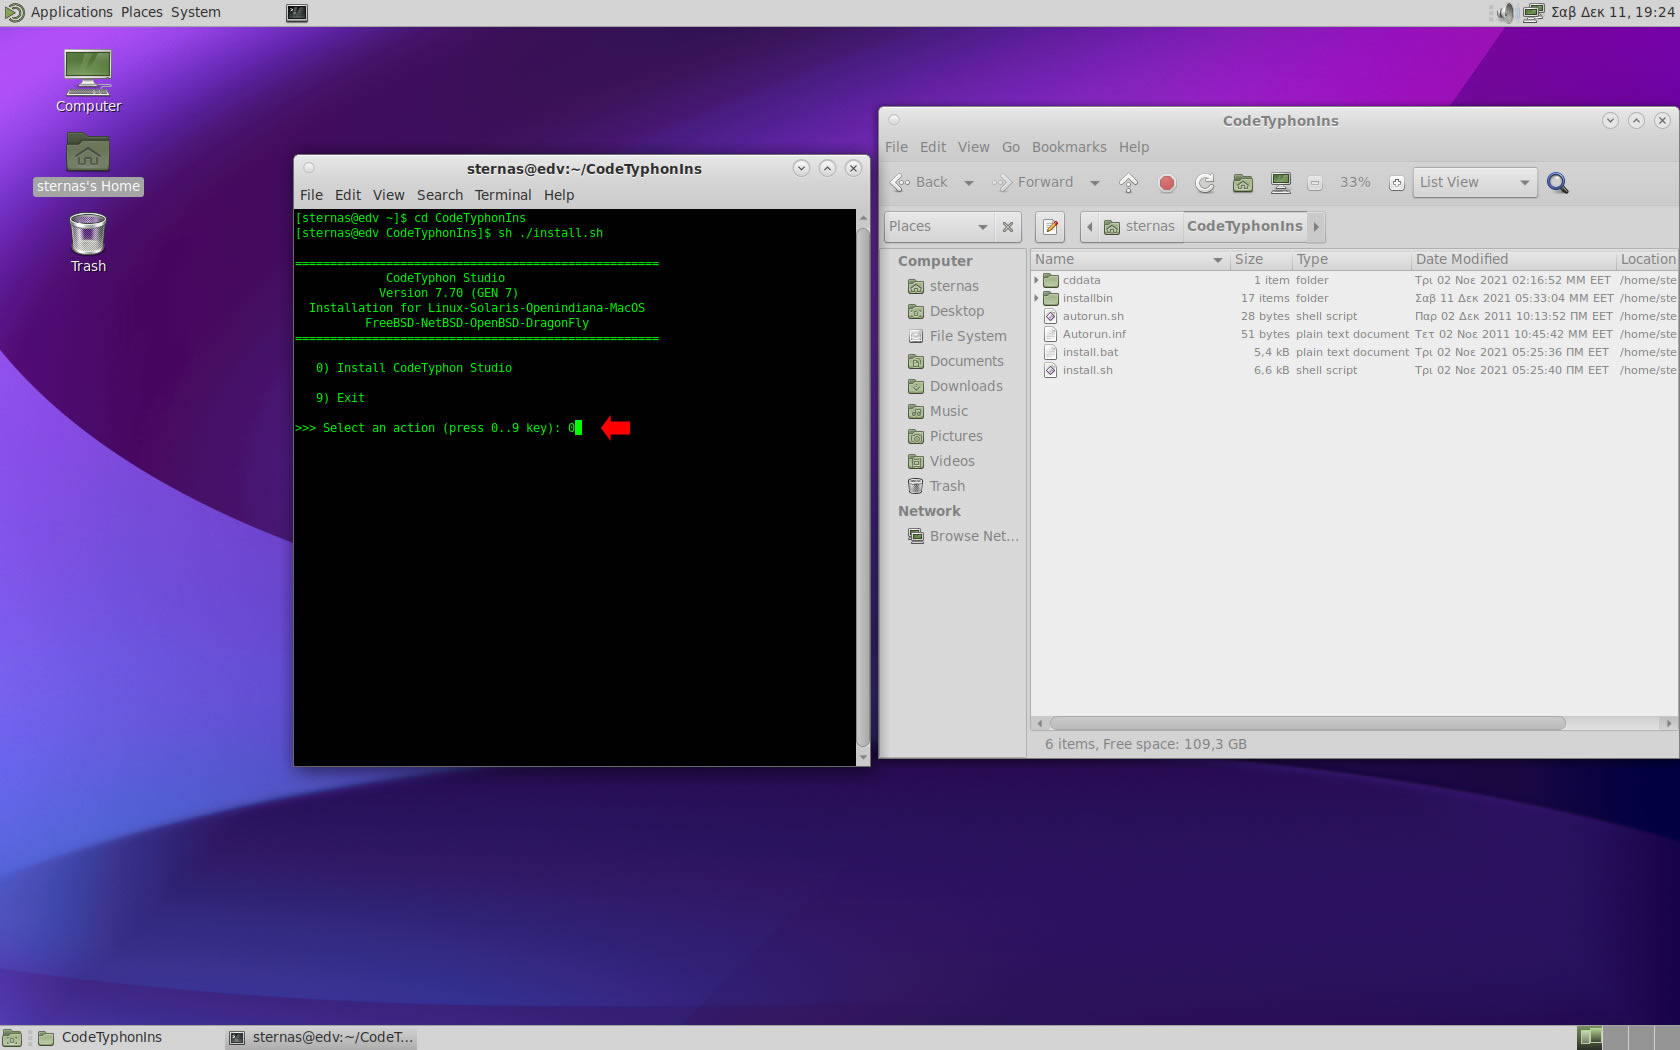The height and width of the screenshot is (1050, 1680).
Task: Expand the cddata folder tree arrow
Action: 1036,280
